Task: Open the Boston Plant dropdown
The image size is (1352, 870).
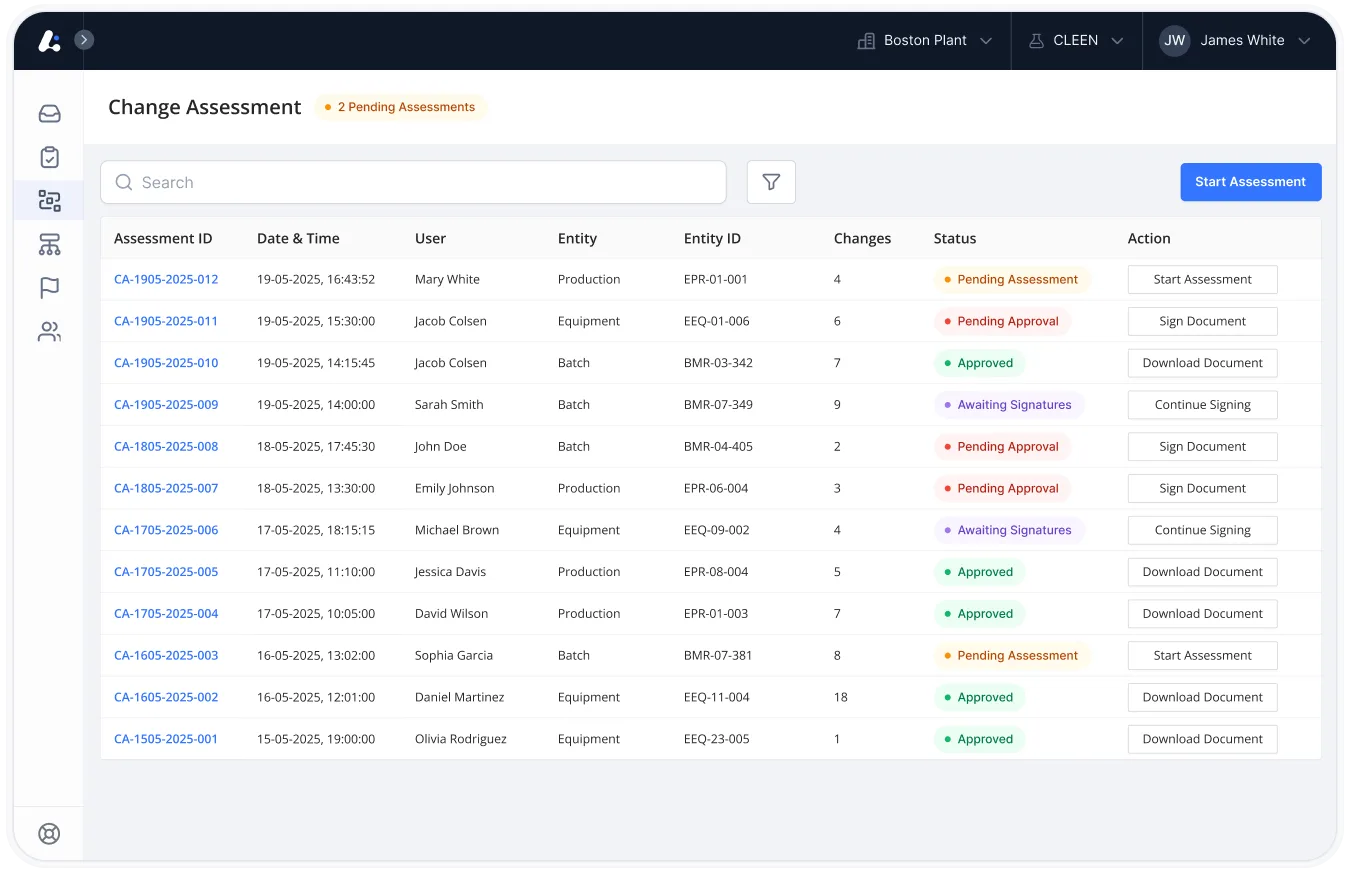Action: [925, 41]
